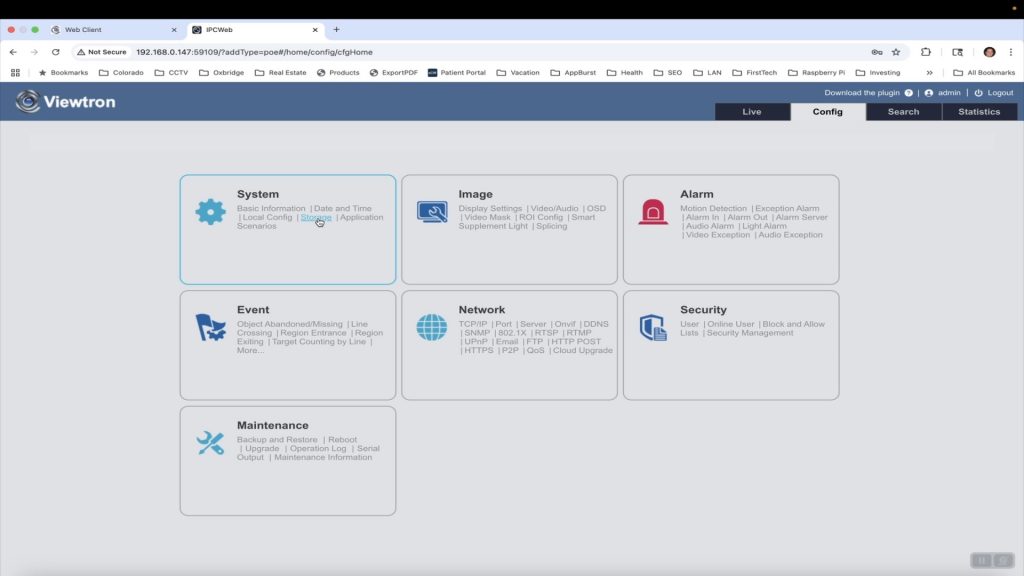Open the Search tab

903,112
